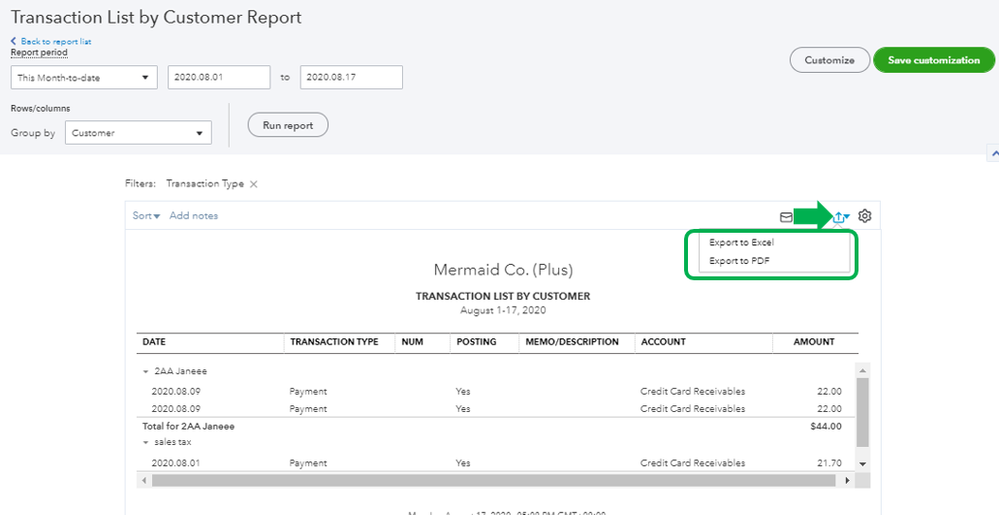Click the email report envelope icon
Image resolution: width=999 pixels, height=515 pixels.
(x=786, y=216)
